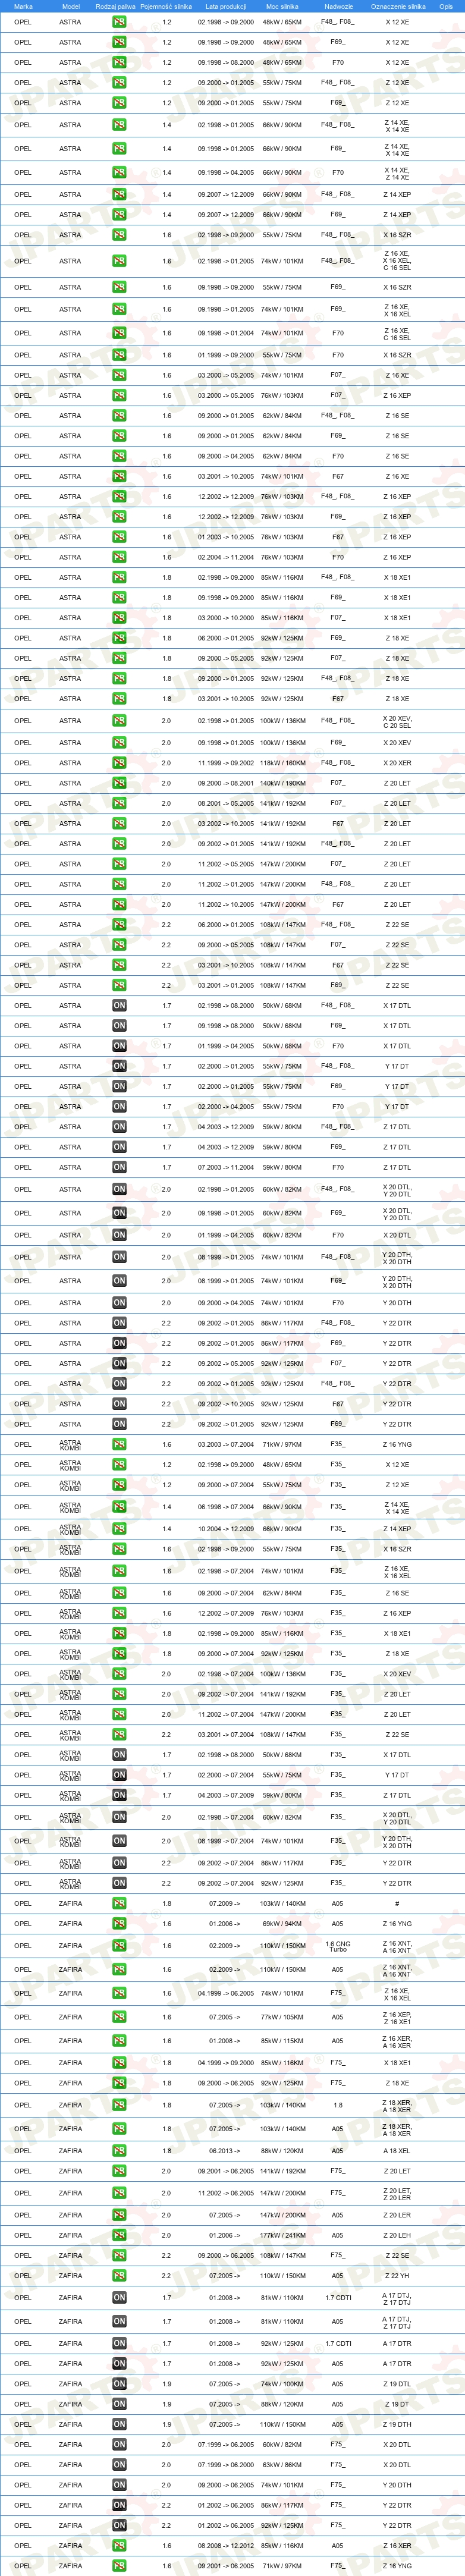Click diesel ON icon in Astra Kombi X 17 DTL row
Viewport: 465px width, 2576px height.
[119, 1755]
